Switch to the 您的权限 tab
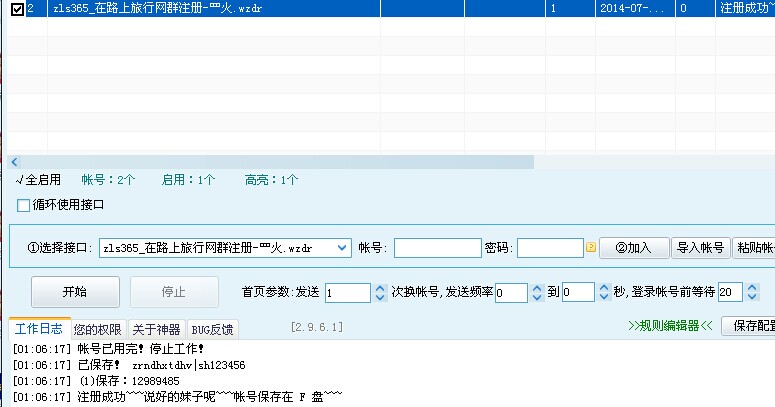775x407 pixels. 97,330
